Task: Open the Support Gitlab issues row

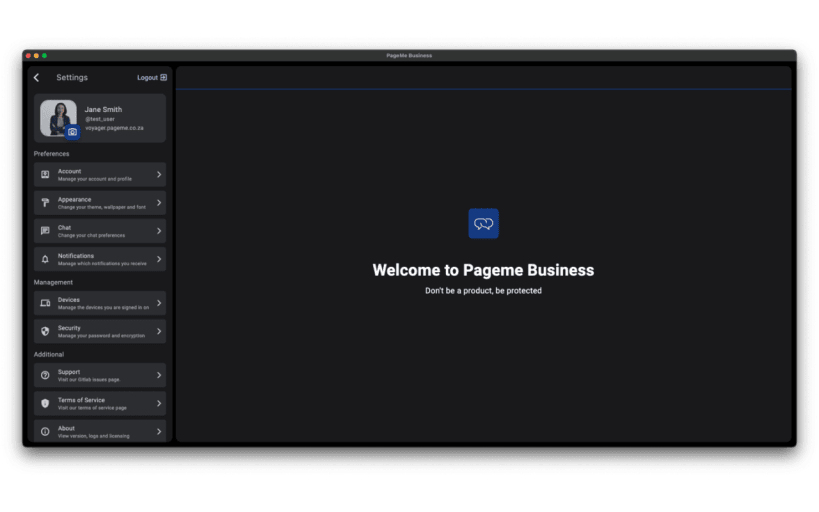Action: pos(100,375)
